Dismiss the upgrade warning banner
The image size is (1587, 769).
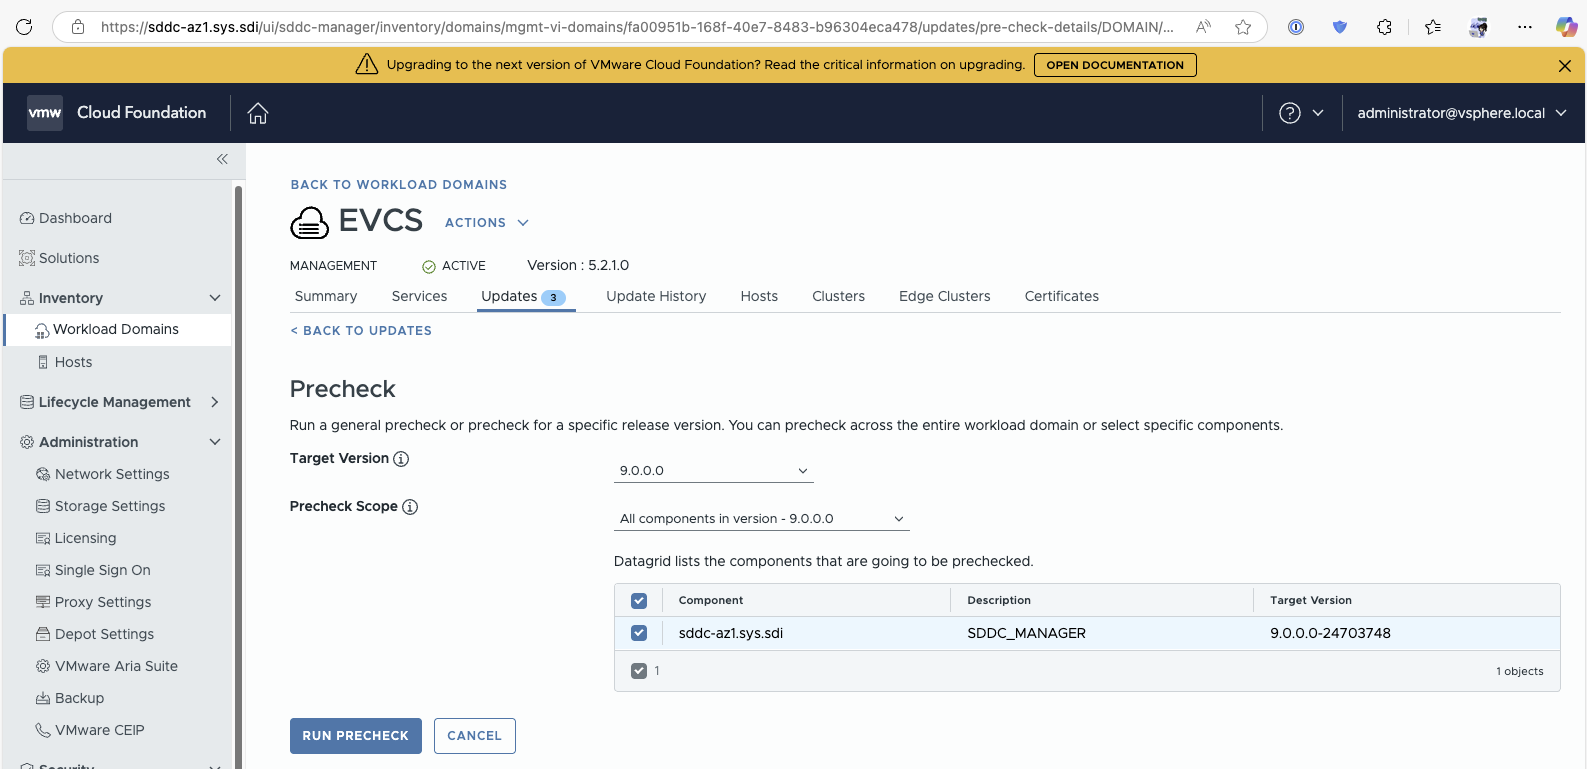coord(1565,65)
